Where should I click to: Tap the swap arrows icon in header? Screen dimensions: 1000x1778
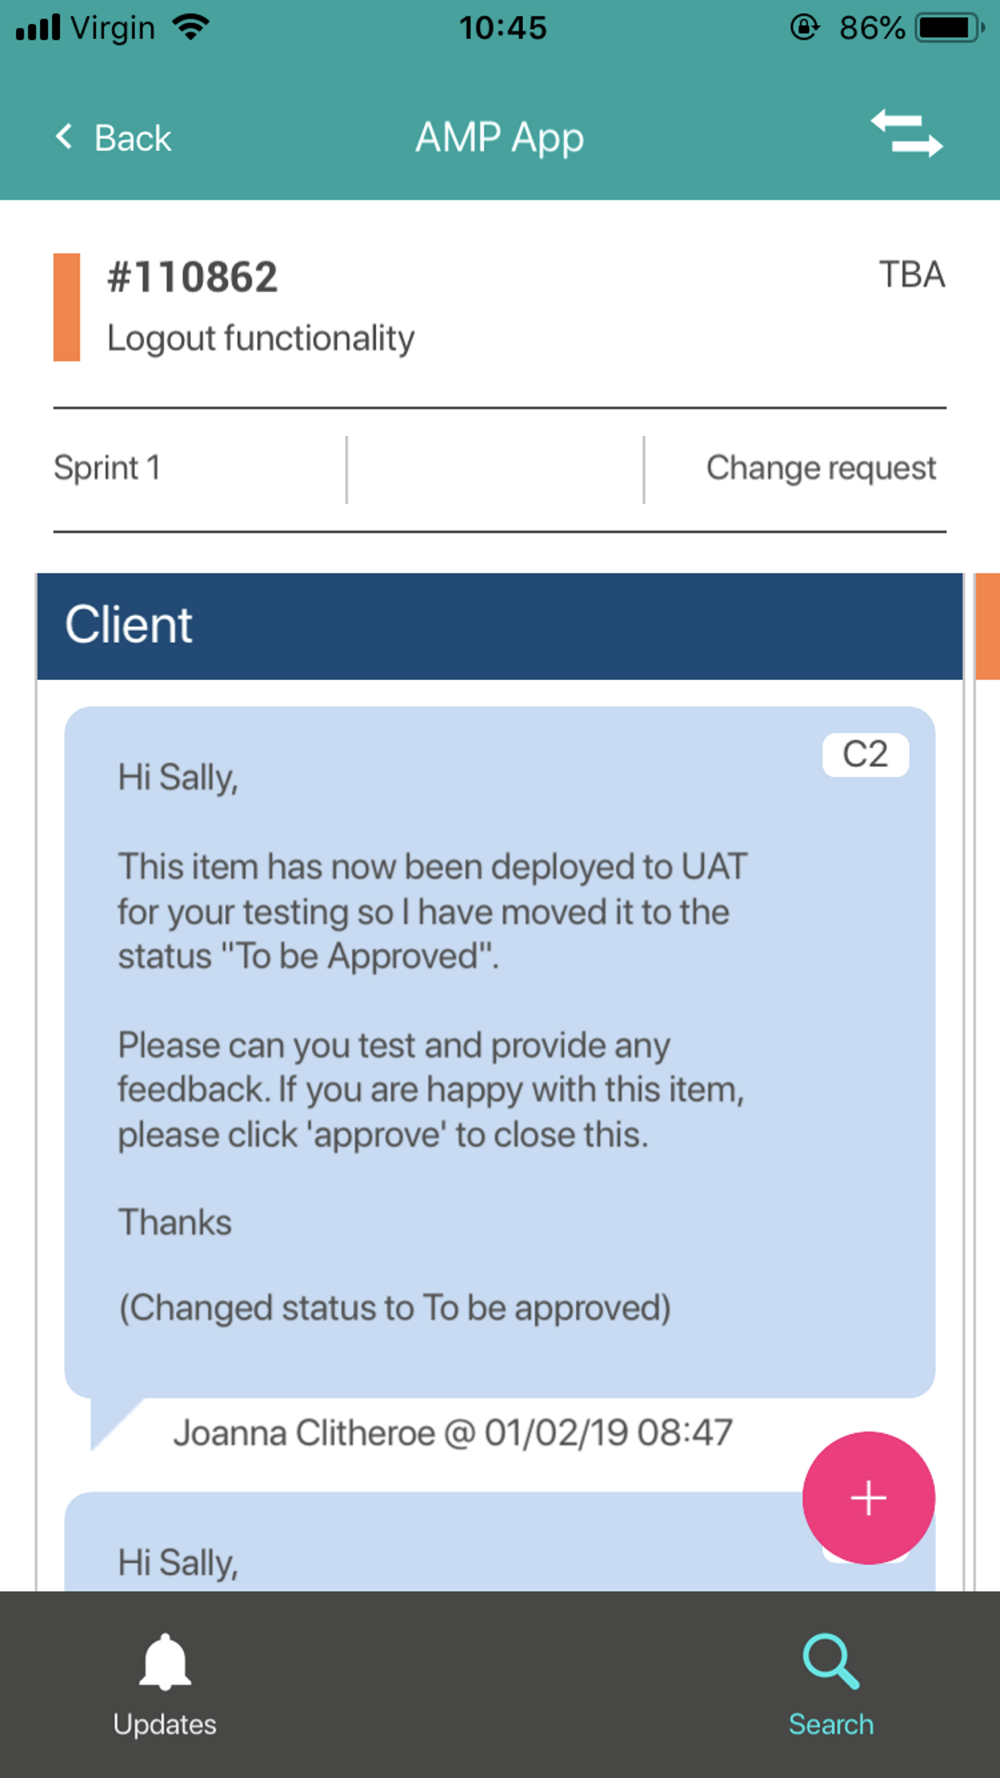coord(906,134)
